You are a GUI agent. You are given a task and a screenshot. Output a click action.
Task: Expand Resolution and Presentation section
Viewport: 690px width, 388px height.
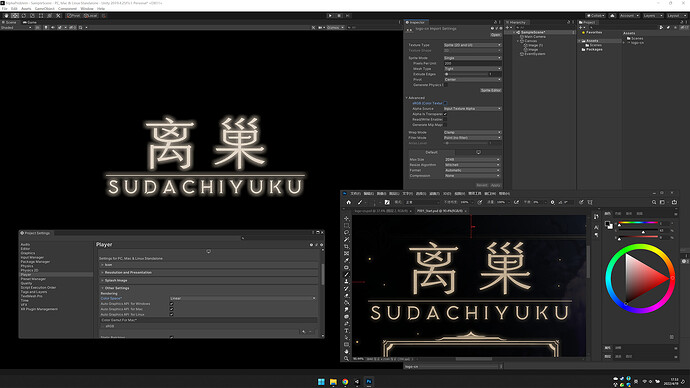point(209,273)
